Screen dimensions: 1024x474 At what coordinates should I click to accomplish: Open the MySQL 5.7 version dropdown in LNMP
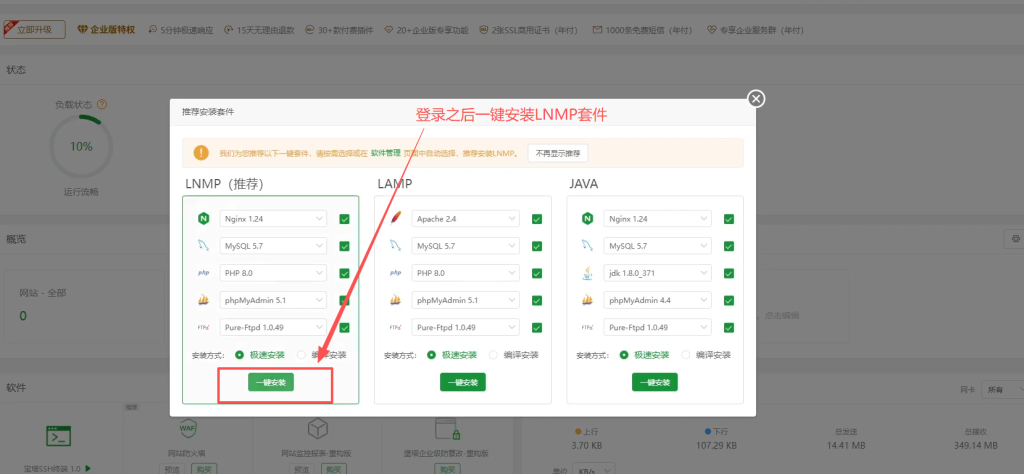click(273, 246)
